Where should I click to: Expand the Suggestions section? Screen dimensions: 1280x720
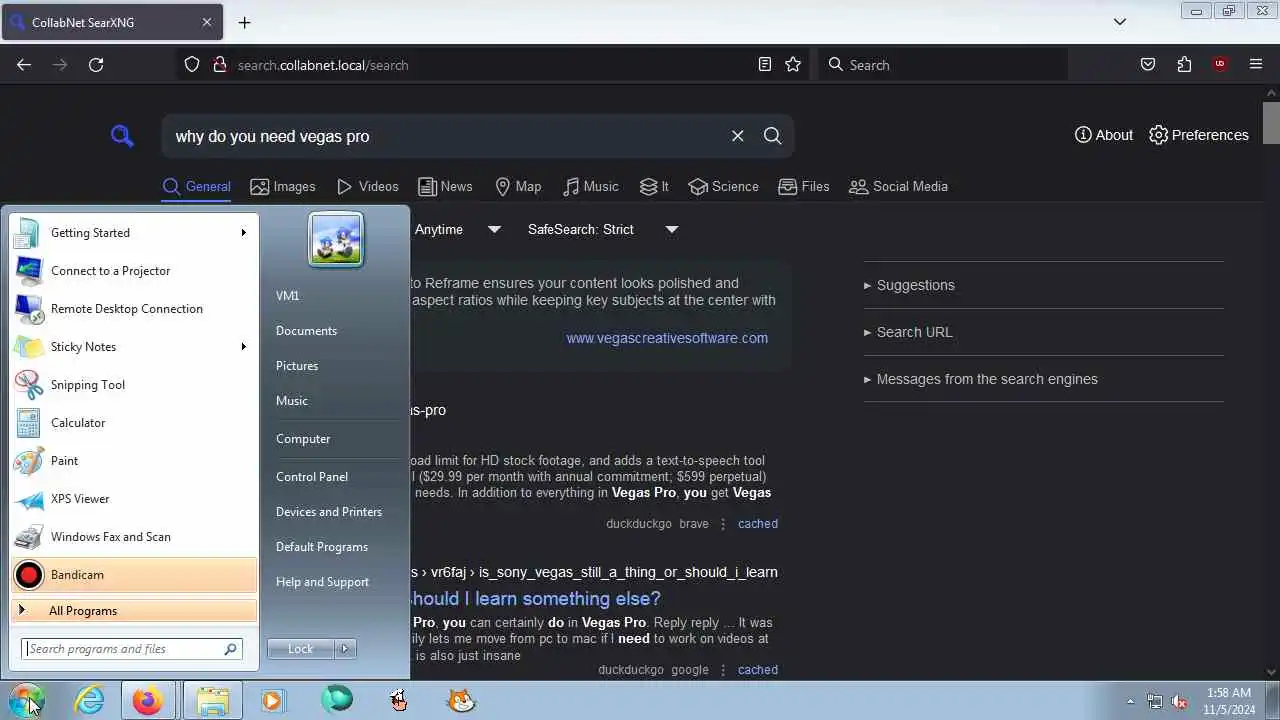point(909,285)
